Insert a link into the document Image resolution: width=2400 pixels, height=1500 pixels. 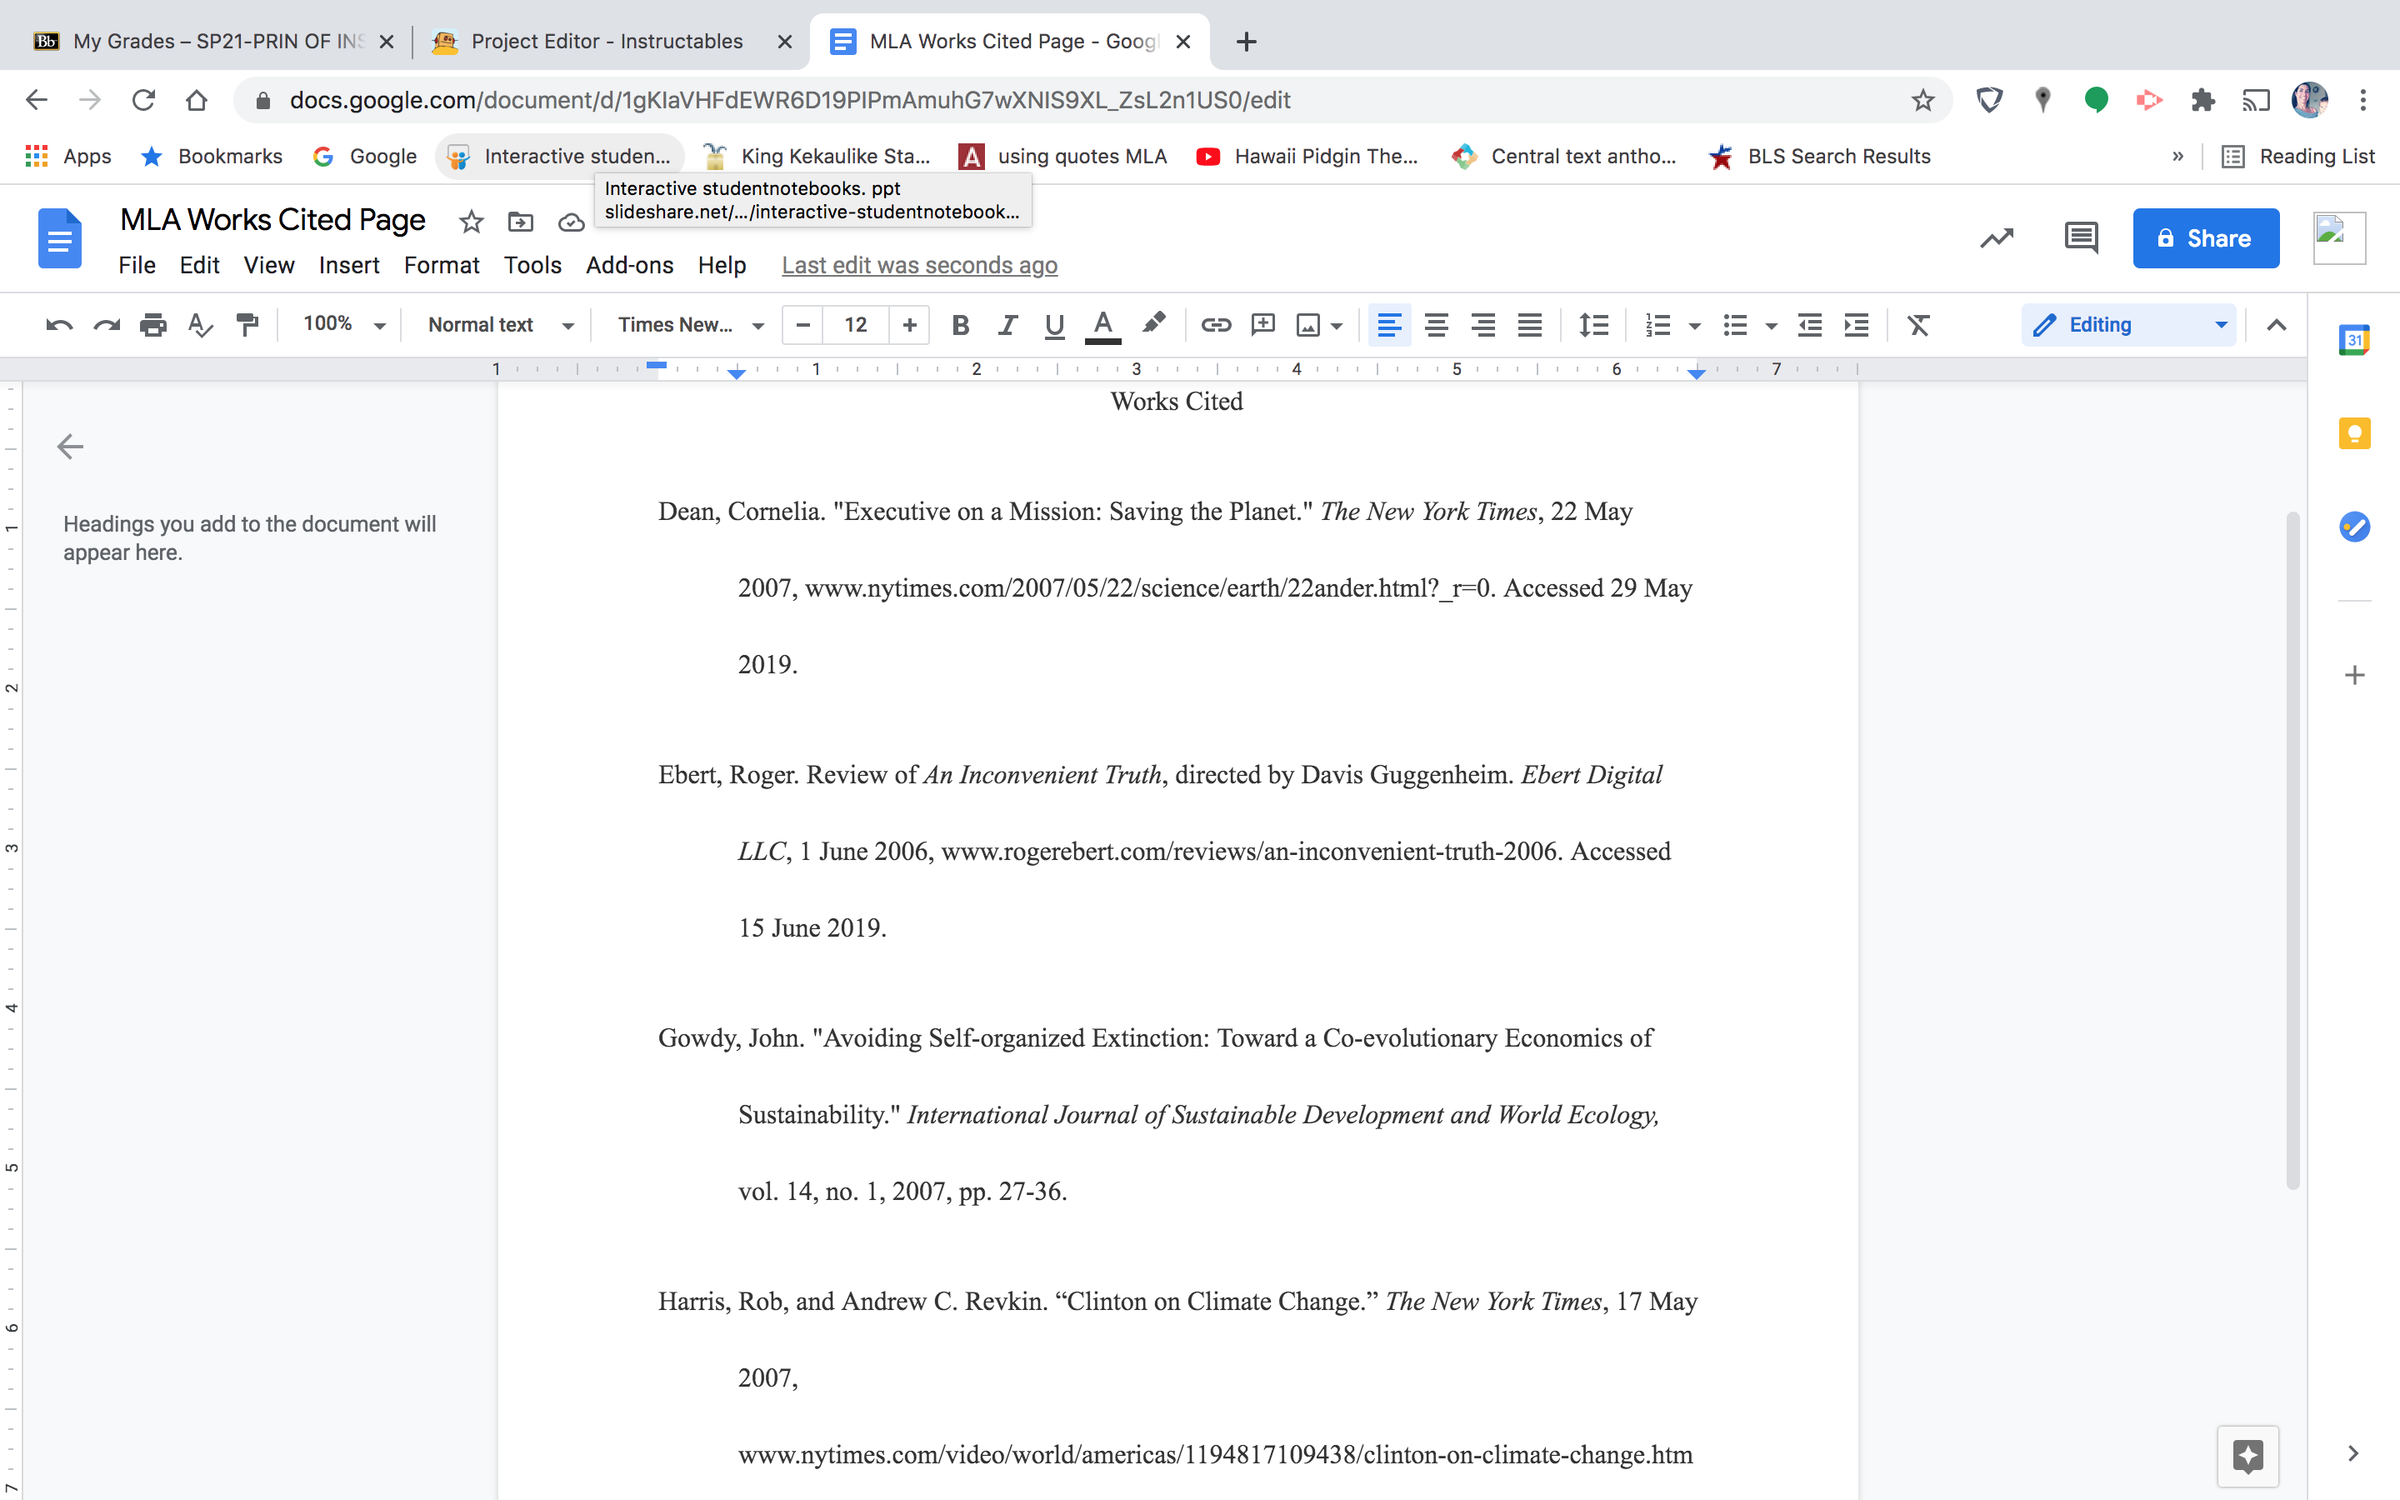(x=1216, y=325)
